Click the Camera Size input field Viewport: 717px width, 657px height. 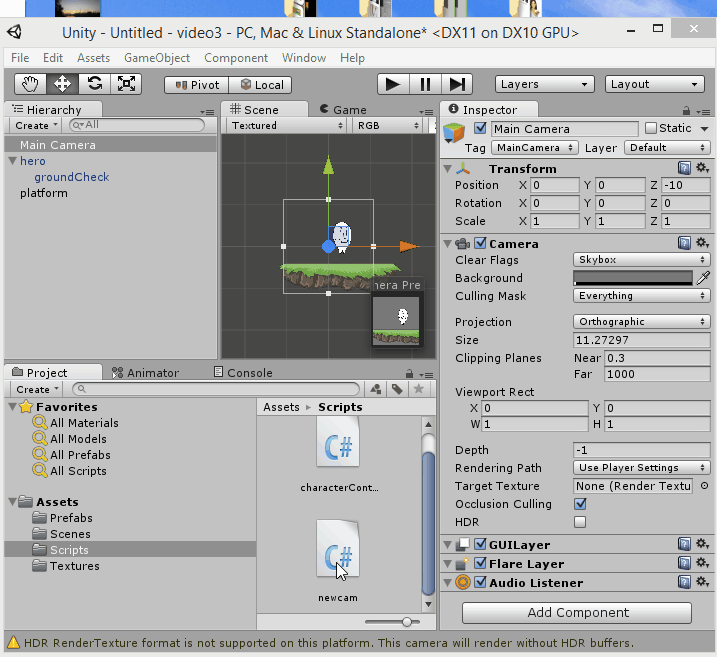coord(642,340)
